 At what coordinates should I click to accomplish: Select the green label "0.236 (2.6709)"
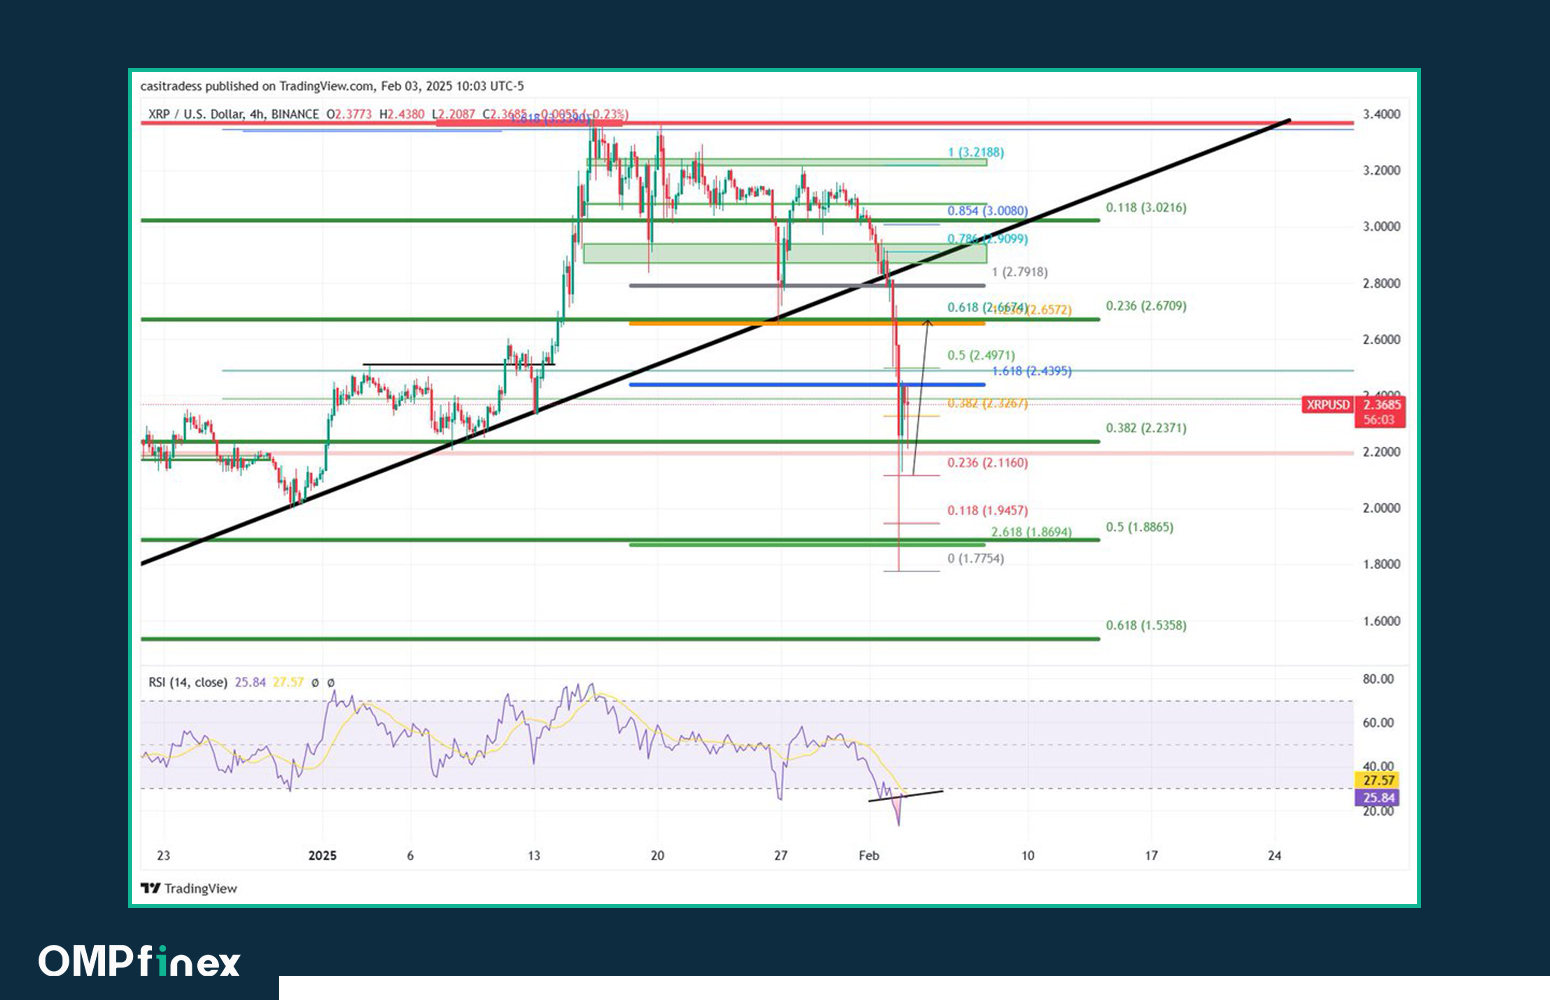click(x=1146, y=306)
